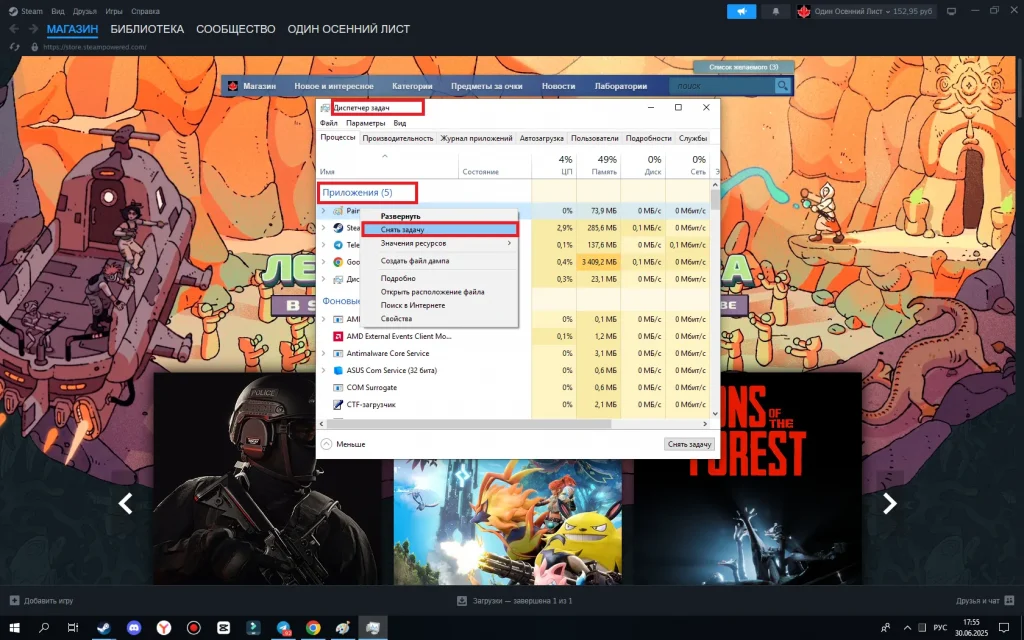Open the БИБЛИОТЕКА section in Steam
The width and height of the screenshot is (1024, 640).
[x=147, y=29]
